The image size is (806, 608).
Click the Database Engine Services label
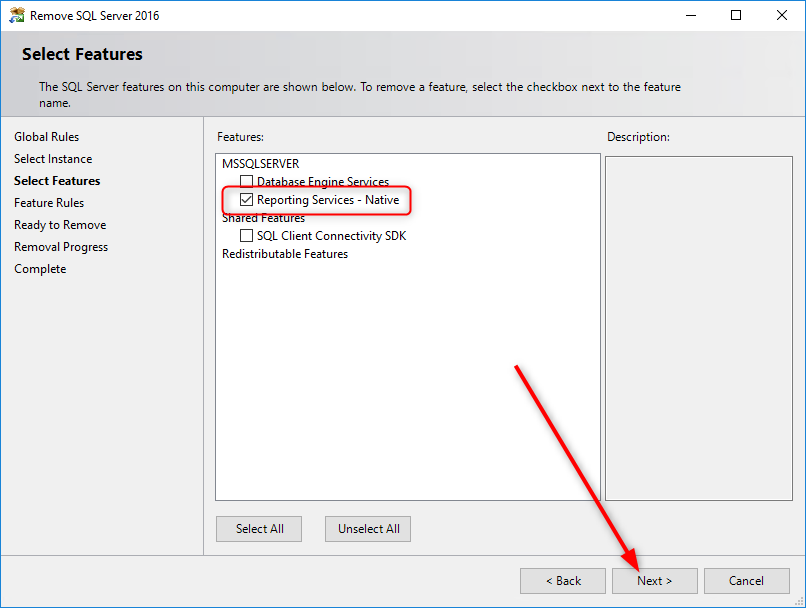[x=323, y=181]
